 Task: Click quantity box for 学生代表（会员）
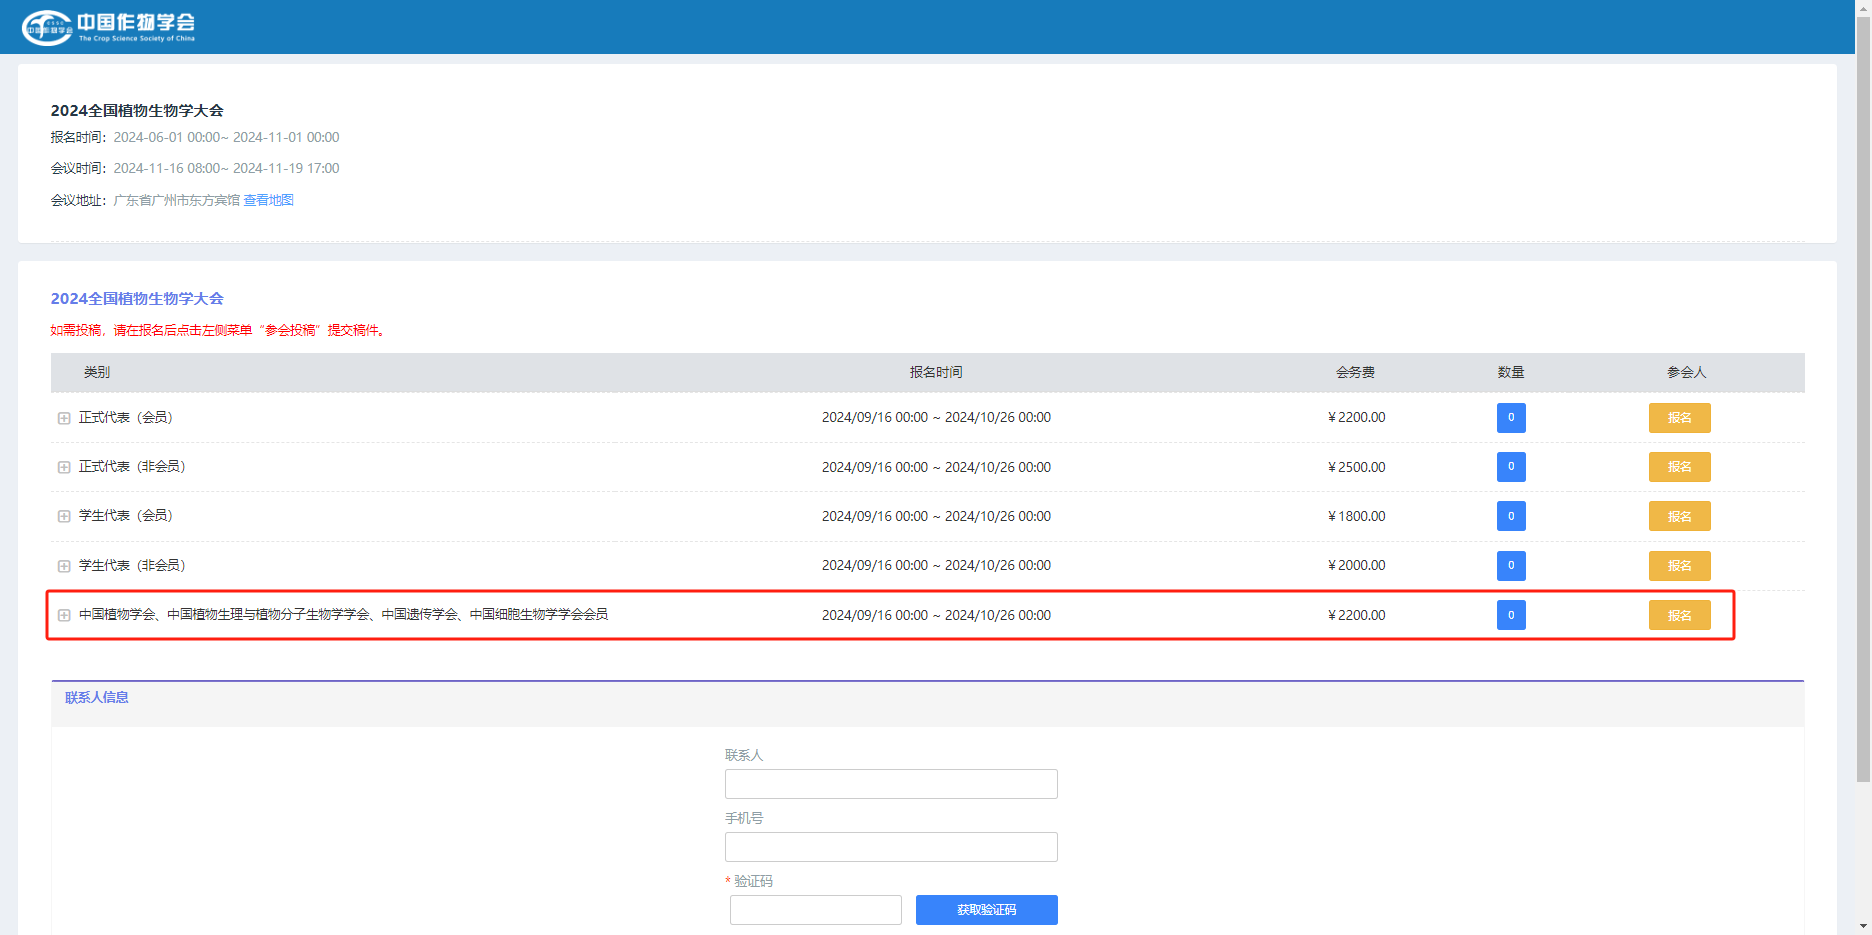pos(1511,516)
